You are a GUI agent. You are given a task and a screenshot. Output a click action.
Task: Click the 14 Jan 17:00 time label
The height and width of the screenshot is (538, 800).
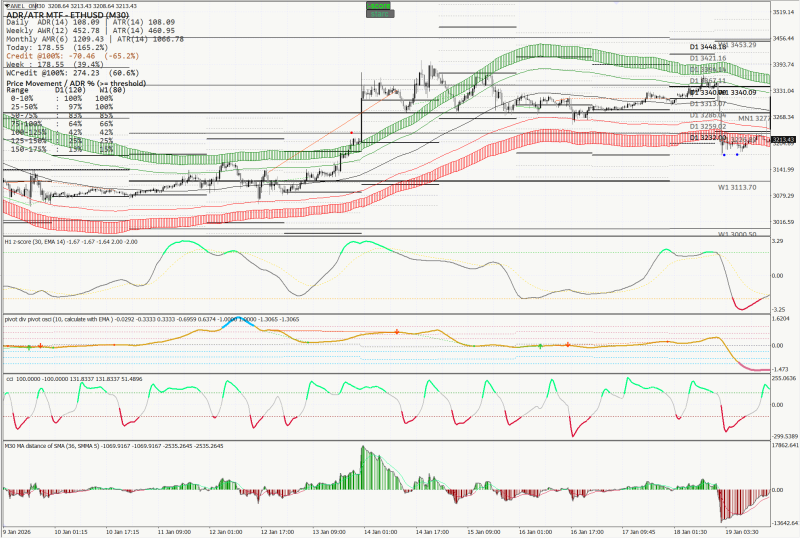(x=432, y=532)
